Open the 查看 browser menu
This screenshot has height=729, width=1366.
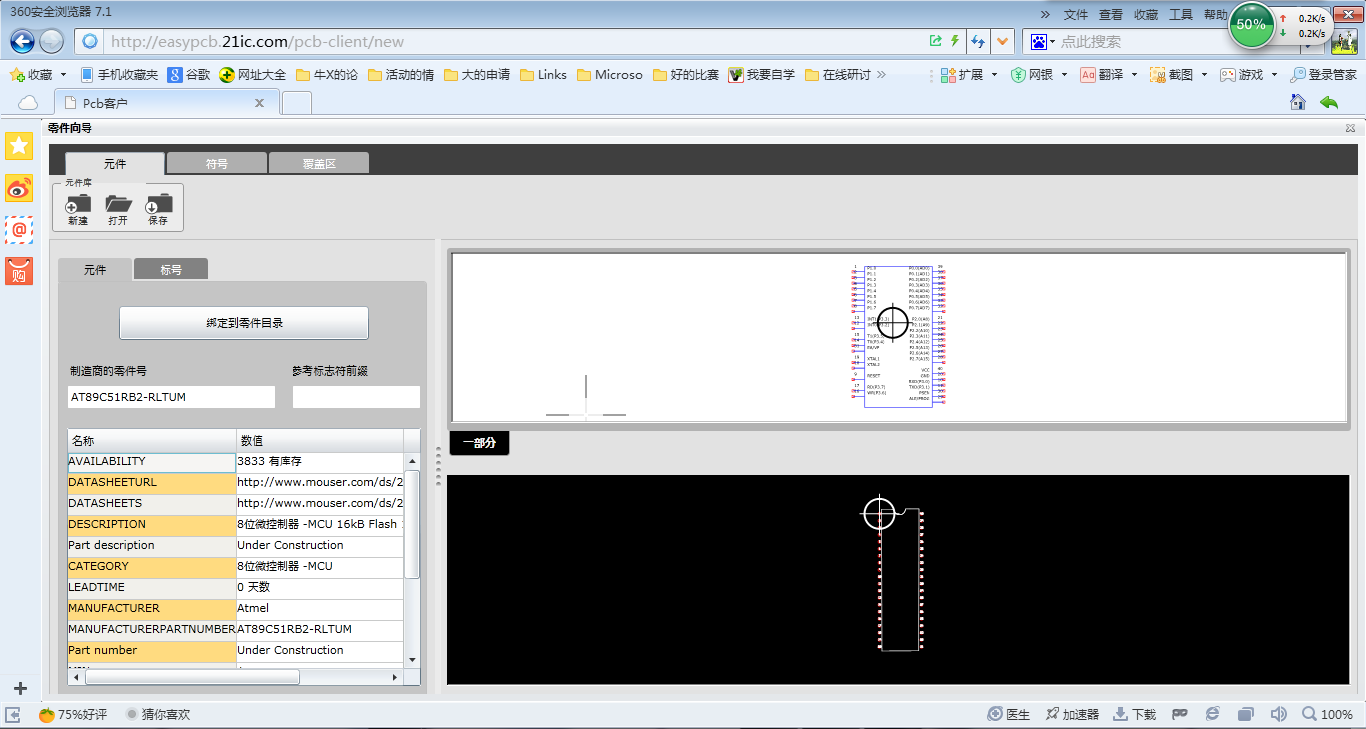coord(1111,14)
